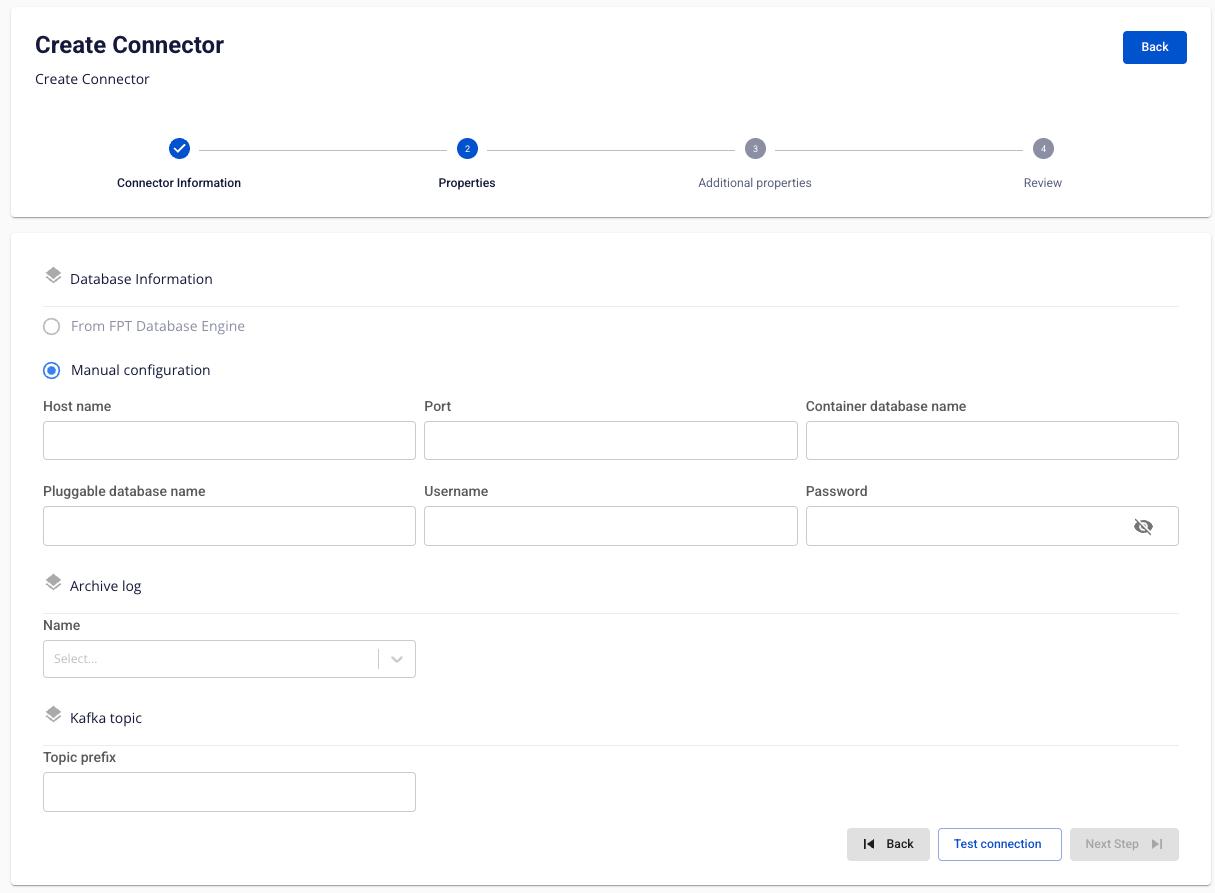Click the Kafka topic layers icon
Viewport: 1215px width, 893px height.
[53, 715]
